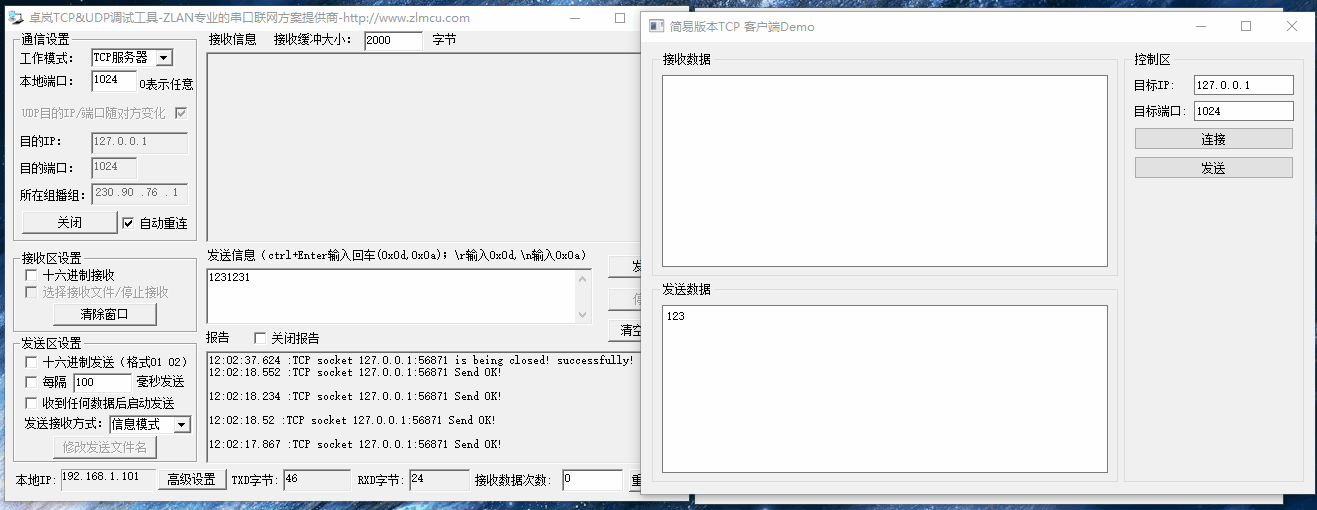The height and width of the screenshot is (510, 1317).
Task: Enable 十六进制接收 checkbox
Action: click(x=32, y=275)
